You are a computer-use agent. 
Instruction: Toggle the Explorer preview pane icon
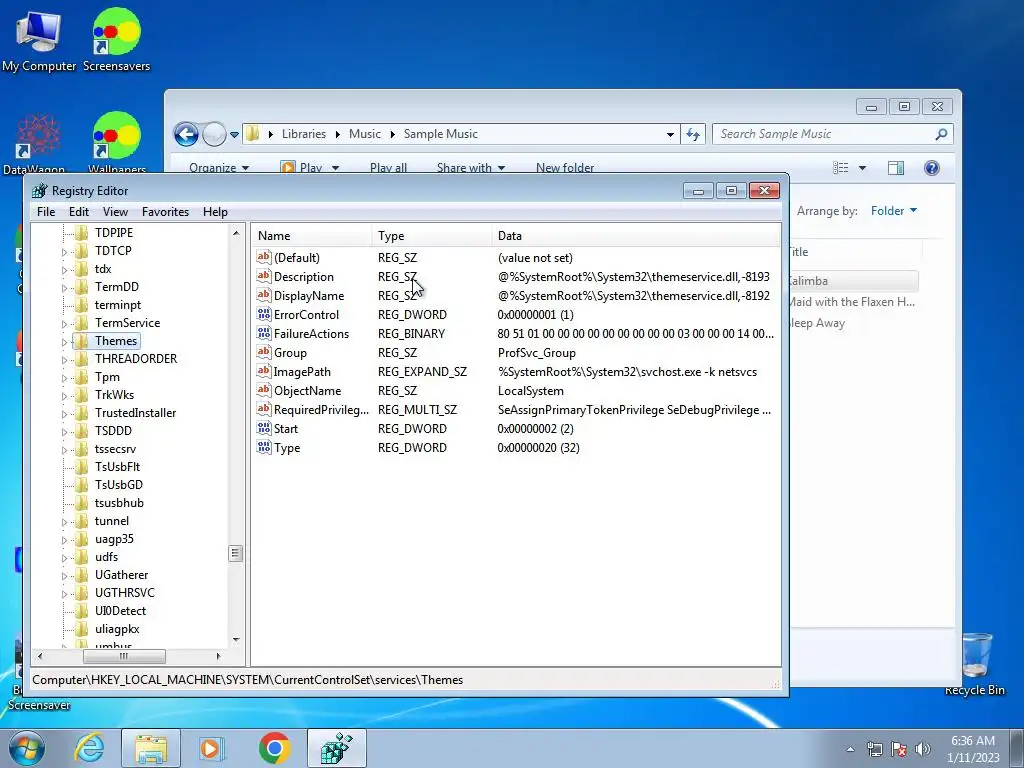tap(896, 168)
